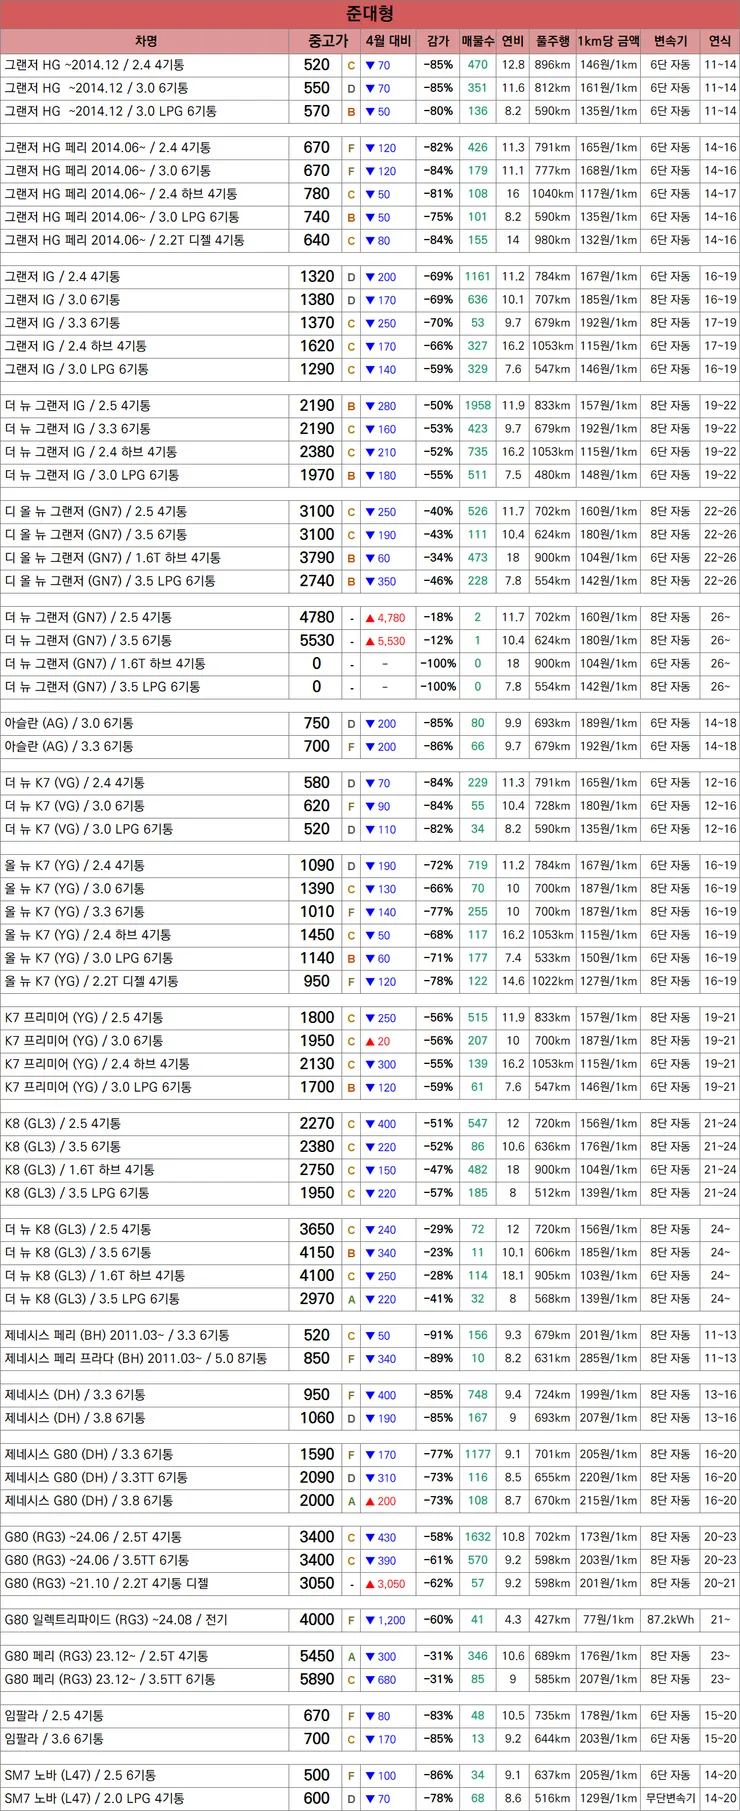Click price 3790 for GN7 1.6T 하브
This screenshot has width=740, height=1811.
click(x=317, y=558)
